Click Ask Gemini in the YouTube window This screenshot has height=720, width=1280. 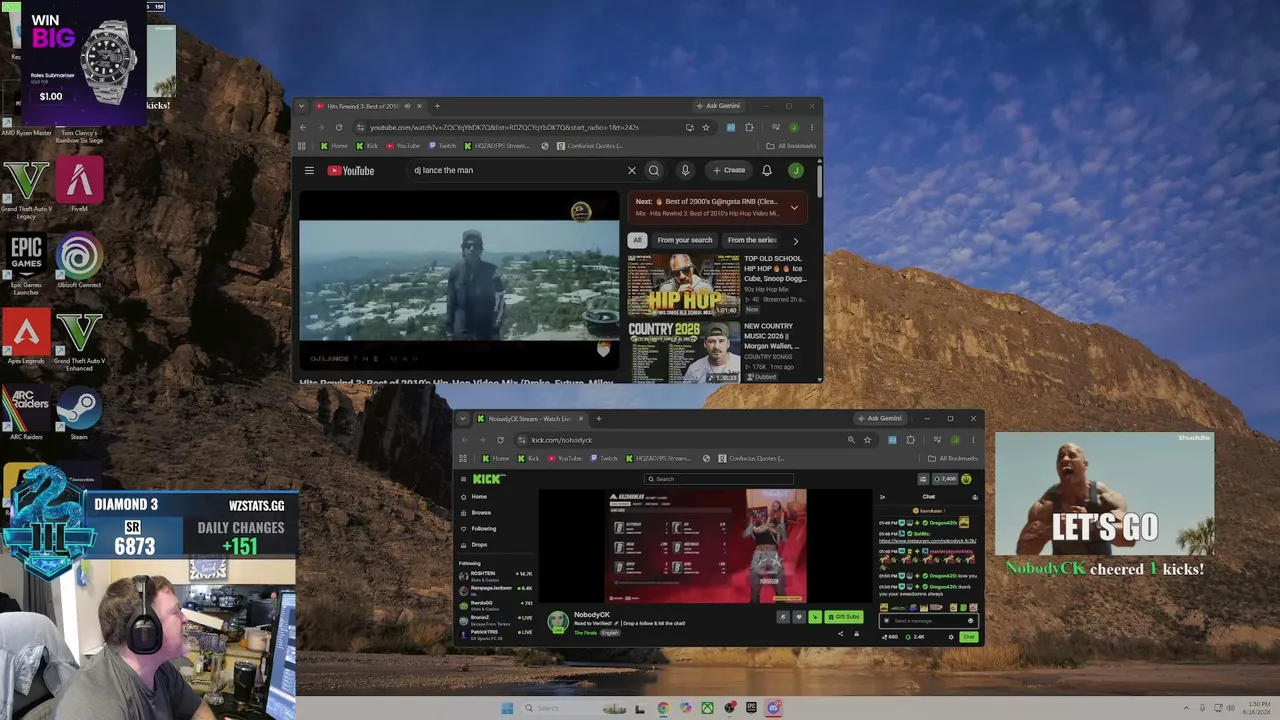[x=718, y=106]
